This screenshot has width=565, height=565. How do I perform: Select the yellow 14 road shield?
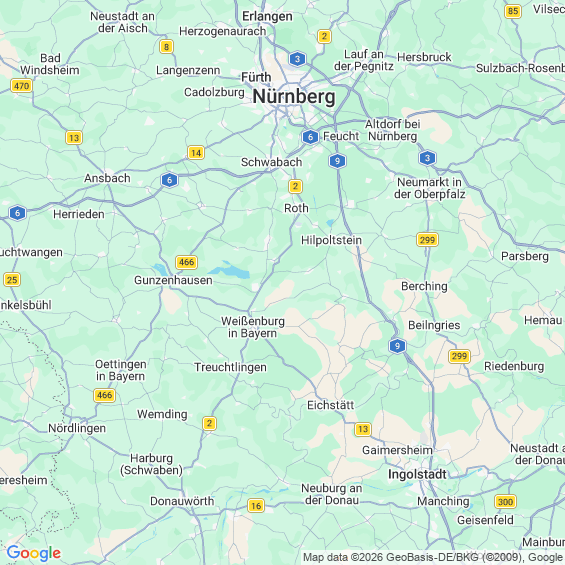pyautogui.click(x=196, y=153)
